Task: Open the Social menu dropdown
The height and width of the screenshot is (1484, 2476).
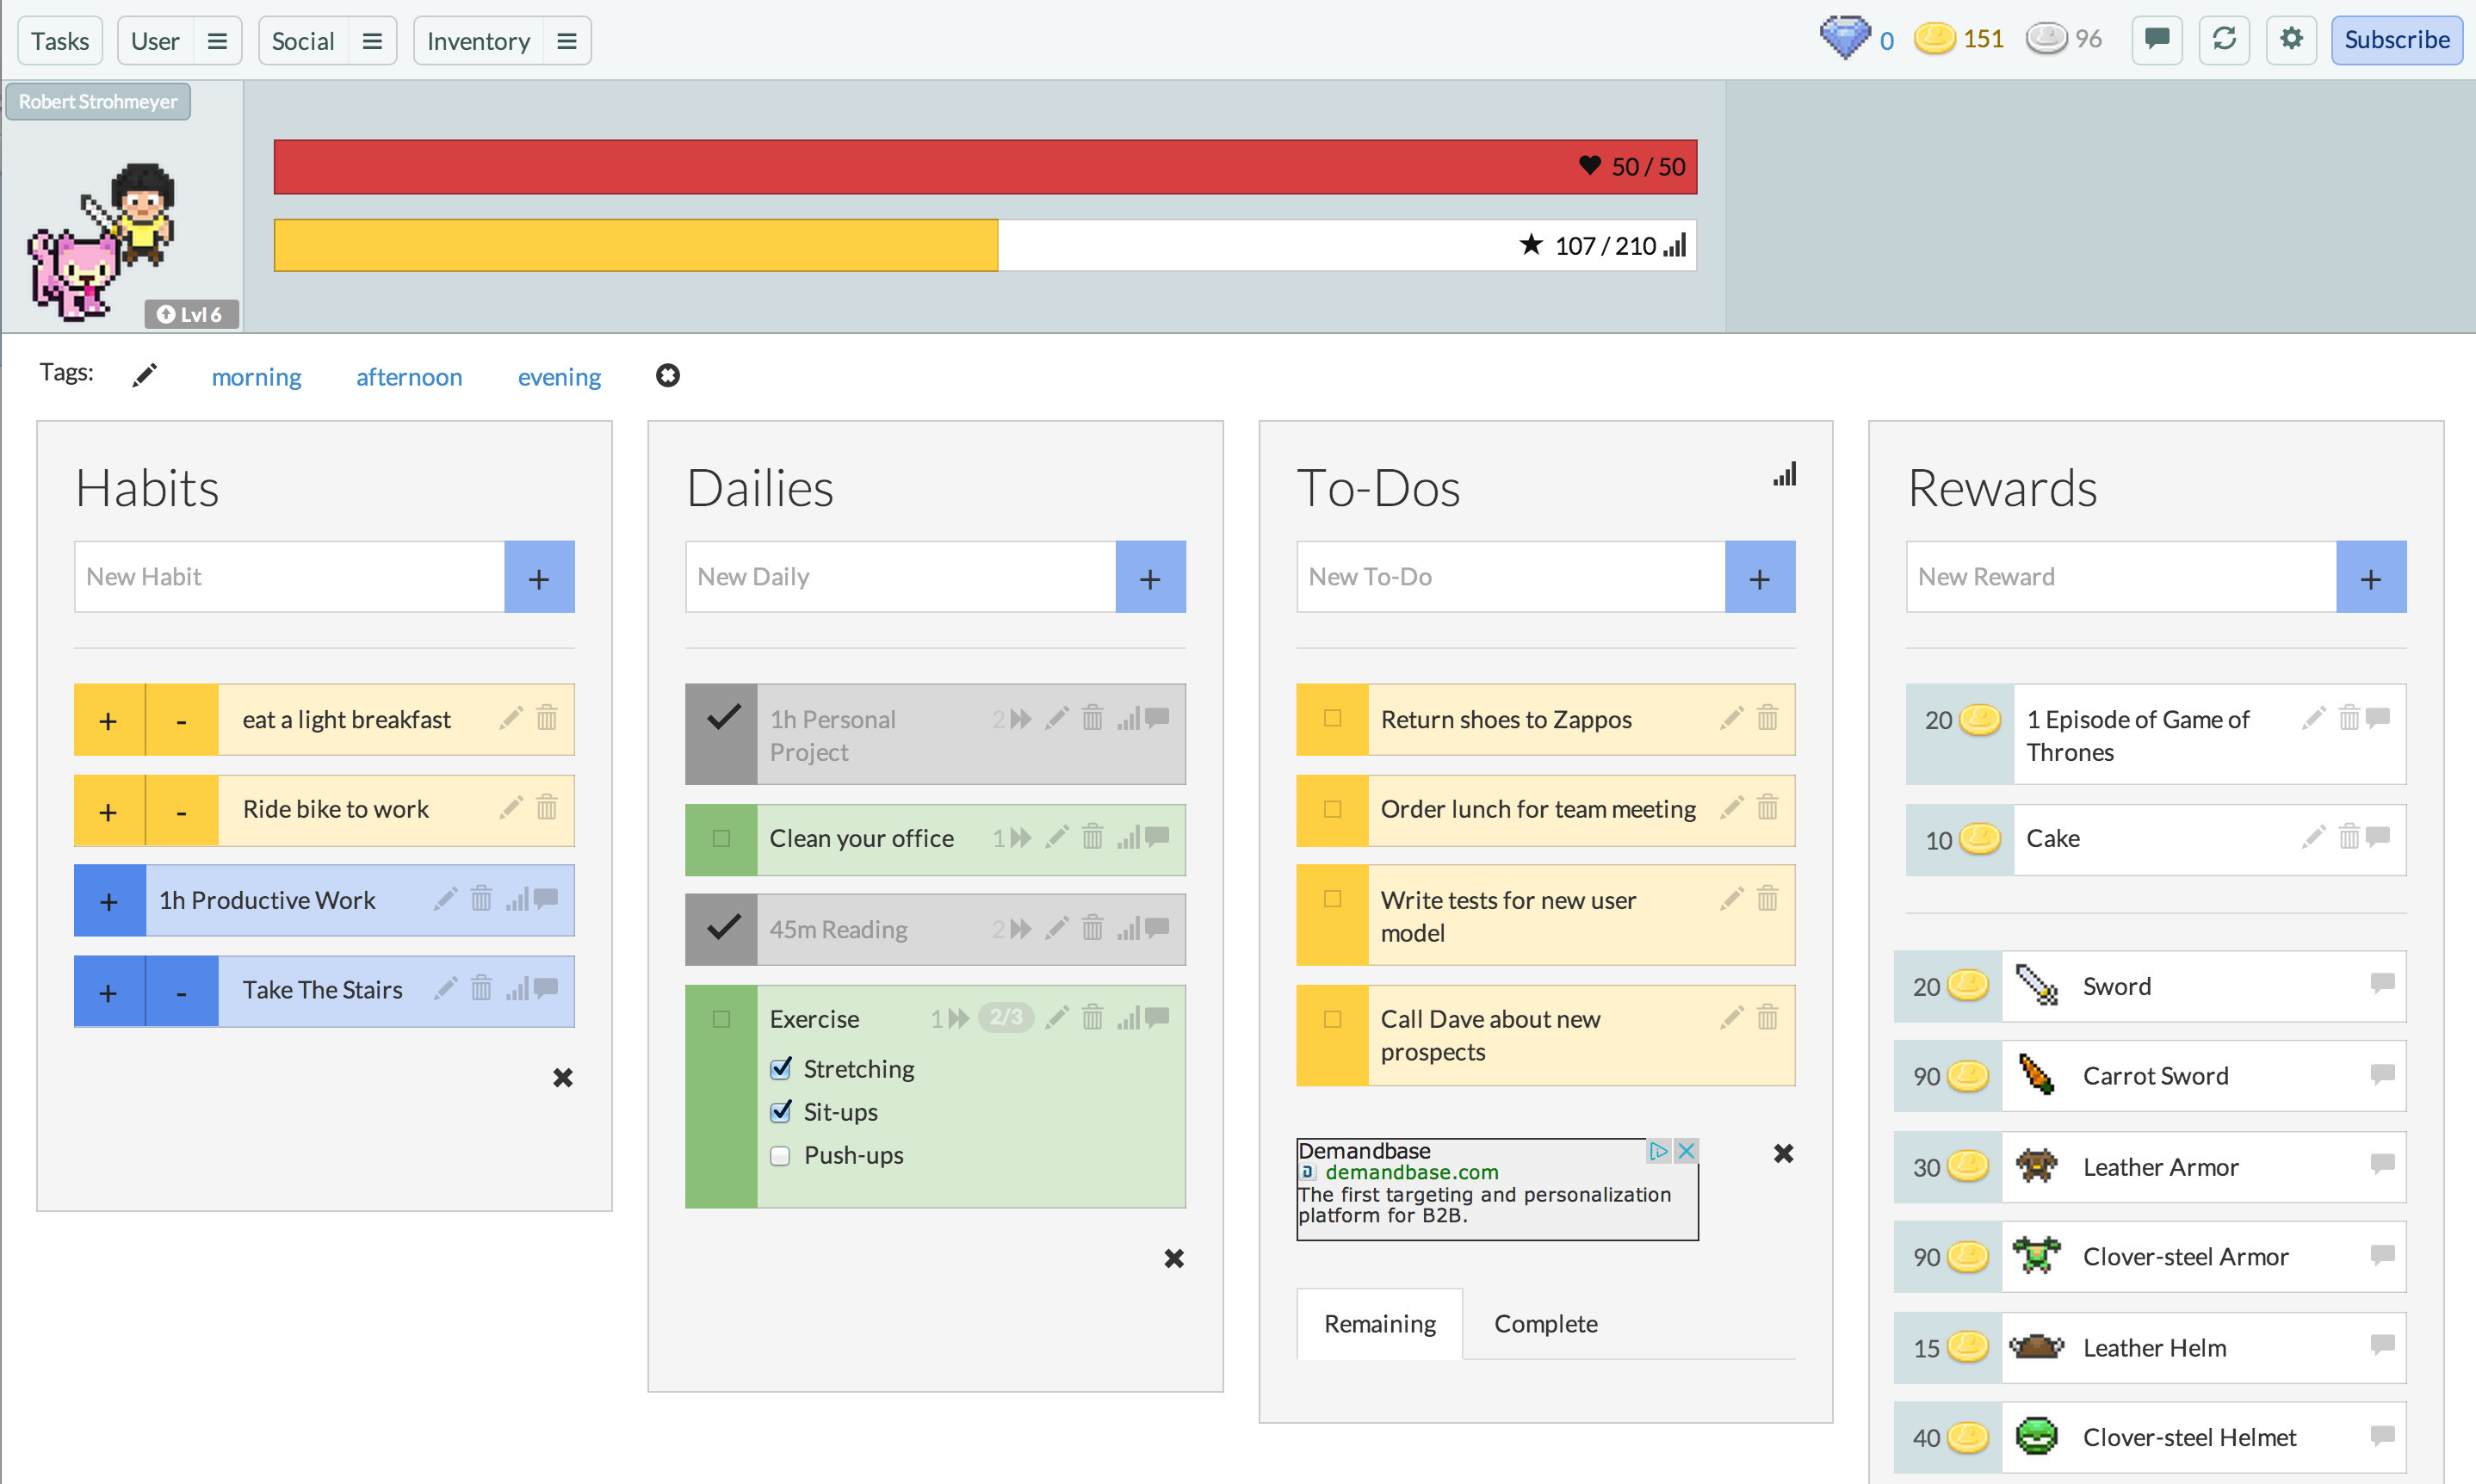Action: [x=372, y=41]
